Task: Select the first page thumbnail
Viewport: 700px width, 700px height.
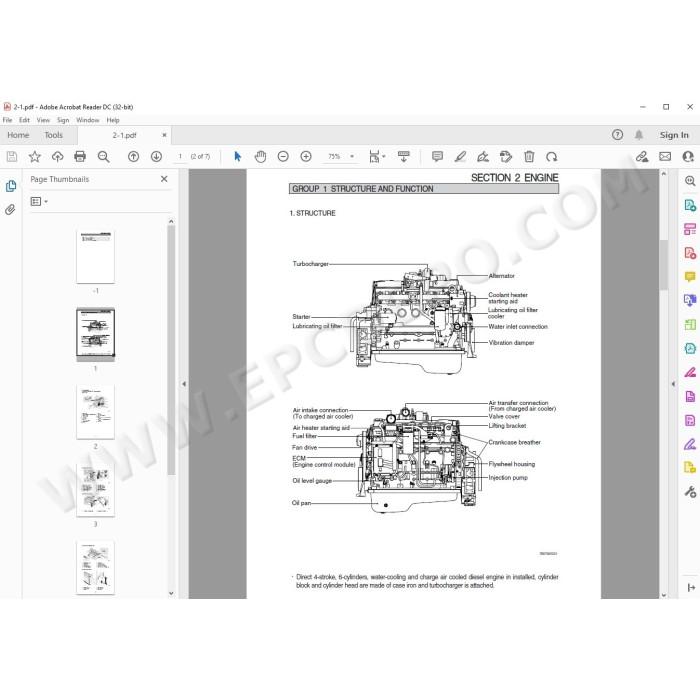Action: (x=95, y=257)
